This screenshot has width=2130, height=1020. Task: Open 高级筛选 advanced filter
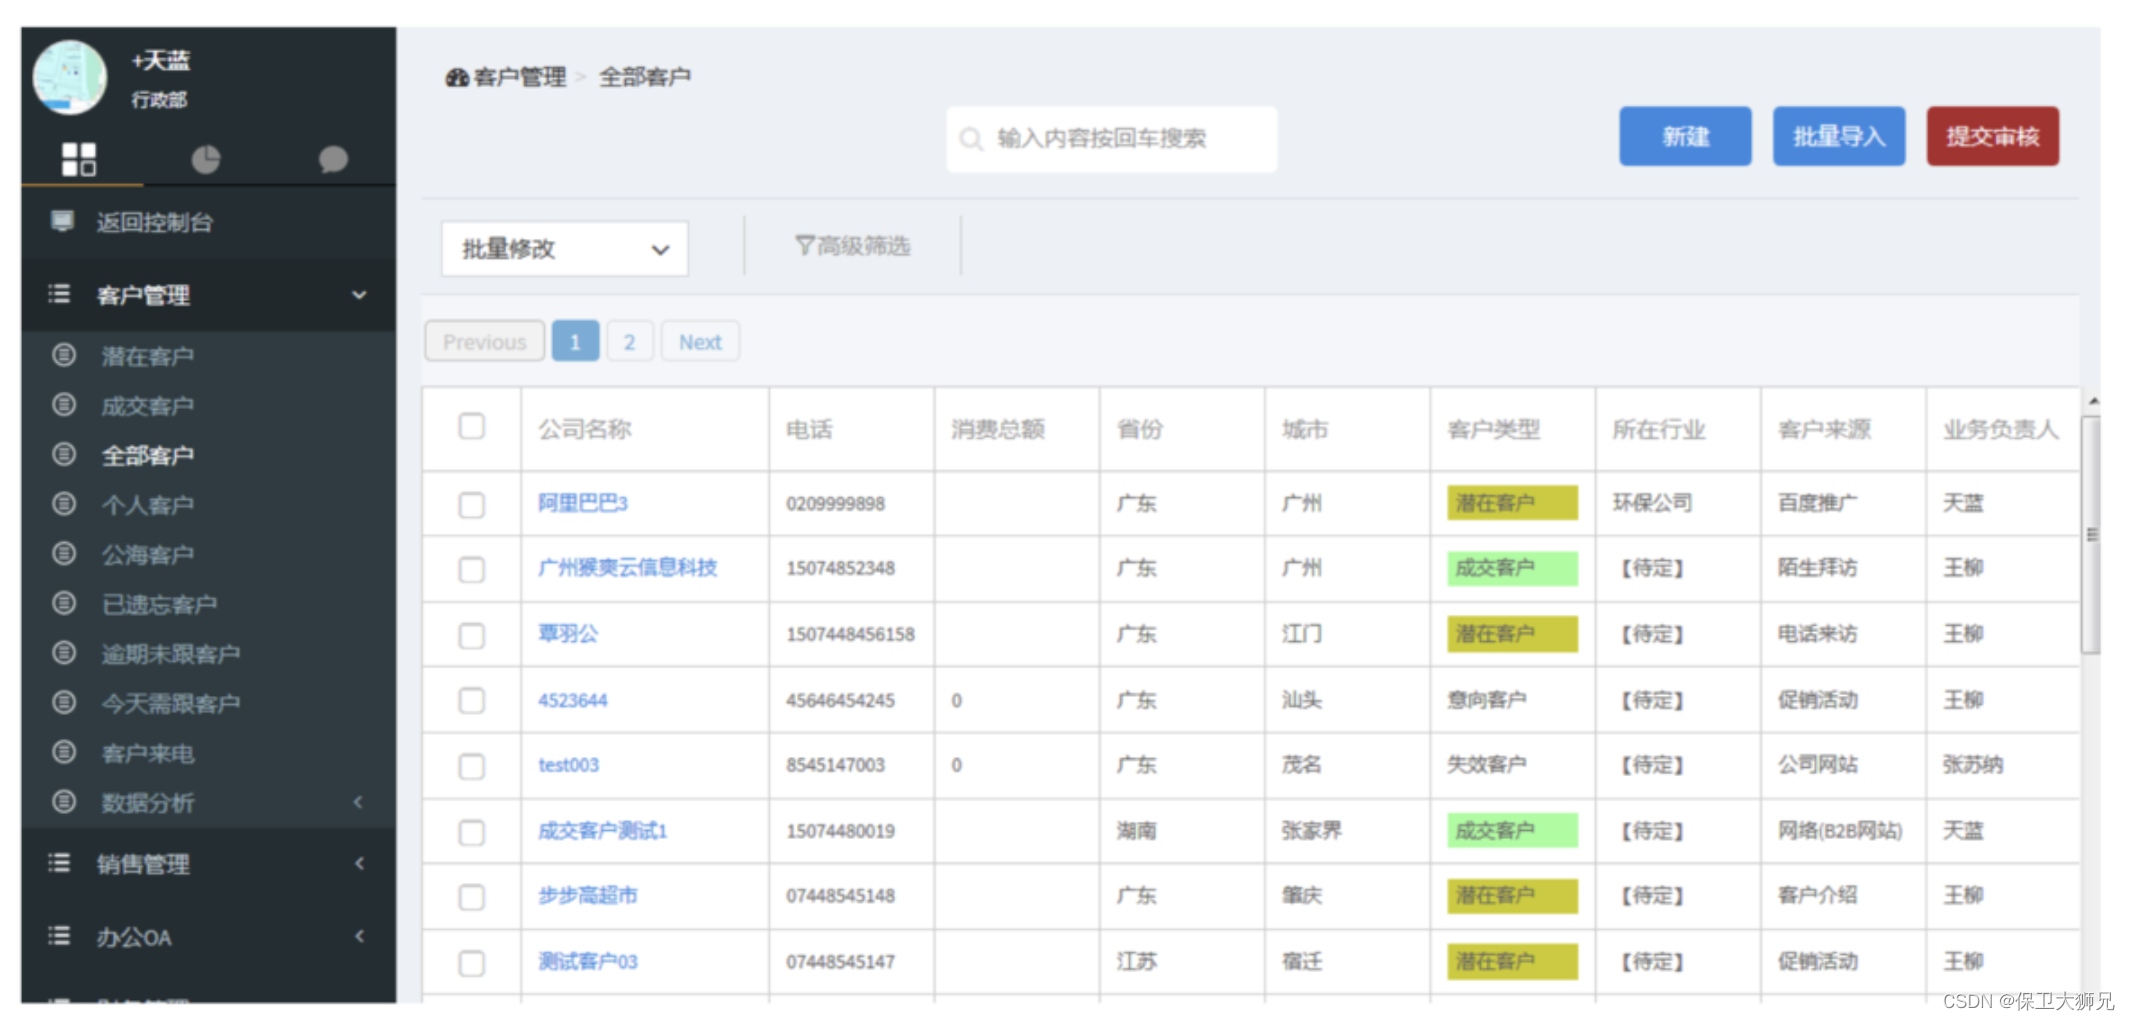[x=853, y=245]
